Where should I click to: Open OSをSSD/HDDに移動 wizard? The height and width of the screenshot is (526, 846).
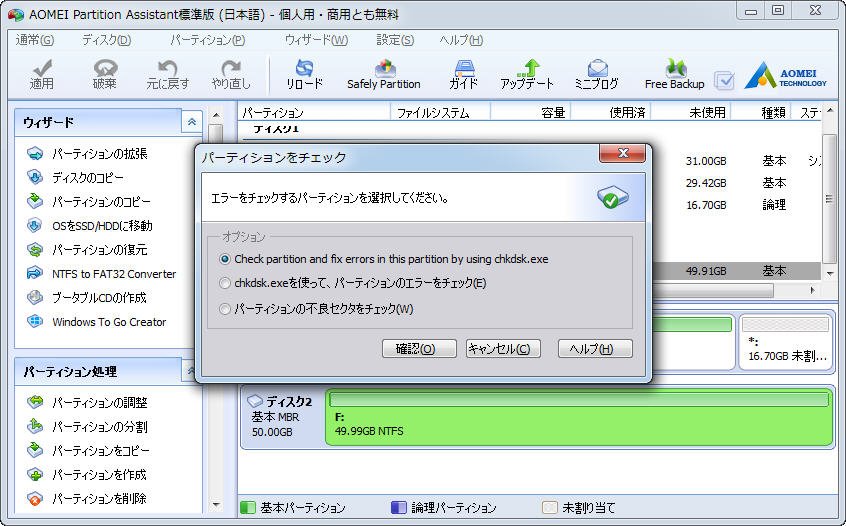coord(90,226)
